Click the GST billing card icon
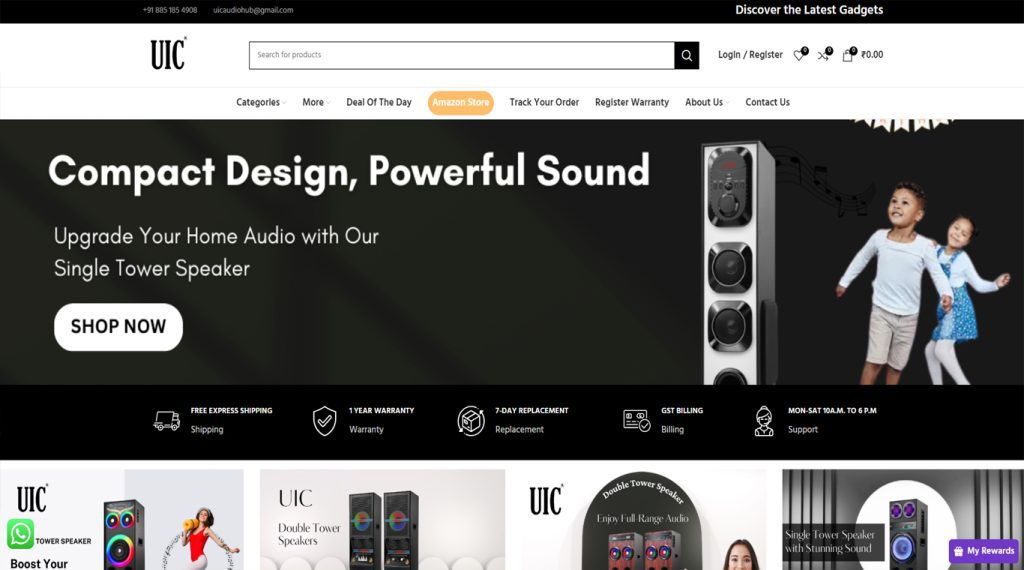 tap(636, 420)
